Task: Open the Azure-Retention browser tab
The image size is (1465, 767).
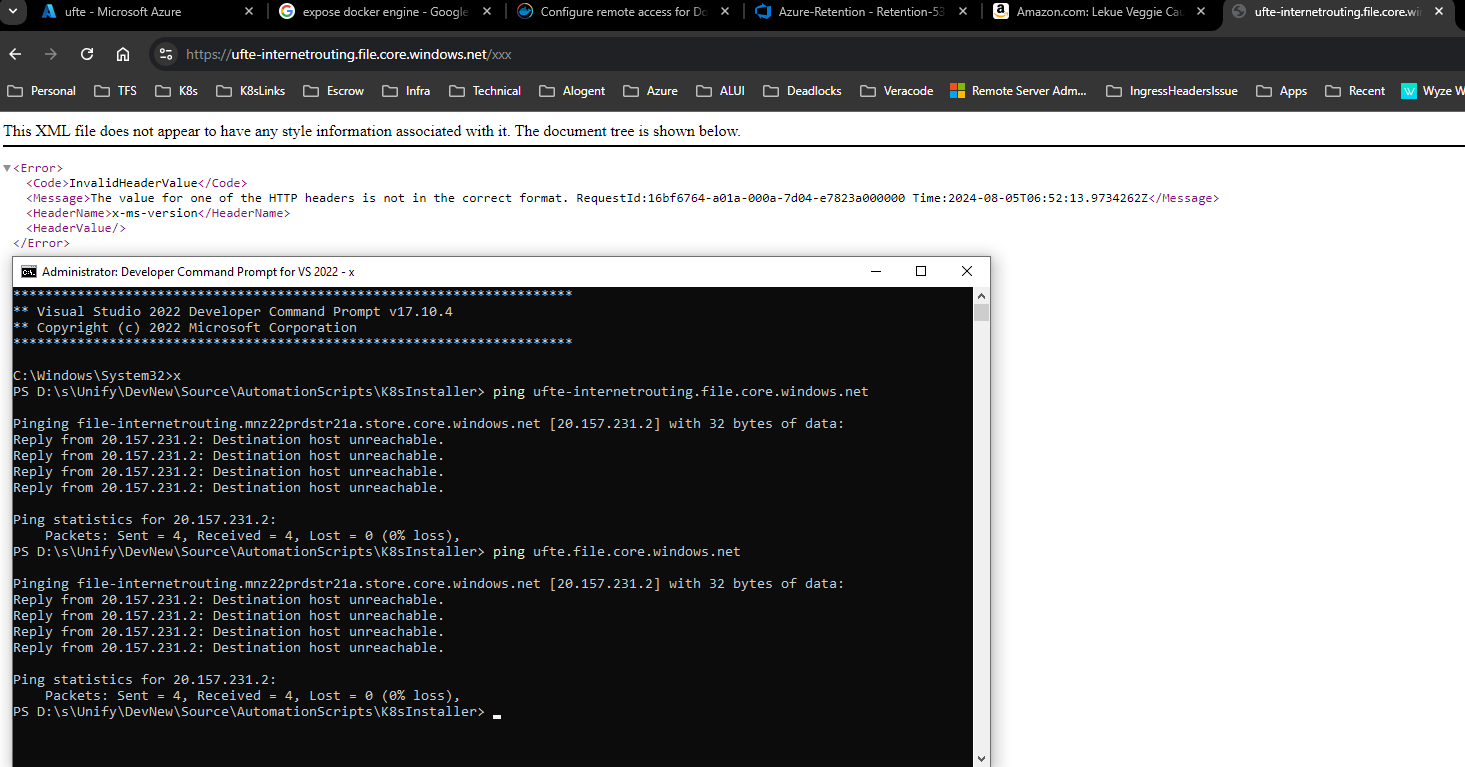Action: click(x=862, y=12)
